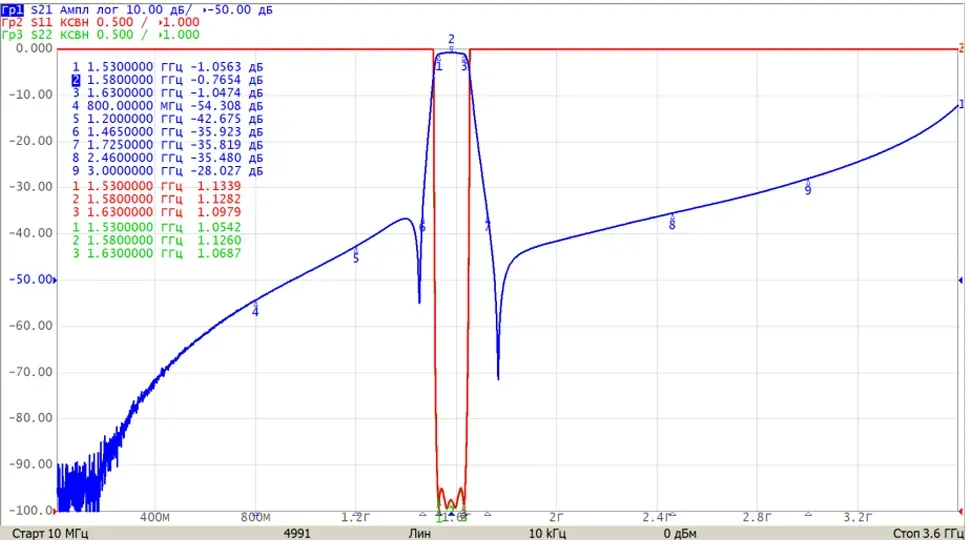967x540 pixels.
Task: Click the 0 дБм power field
Action: point(680,533)
